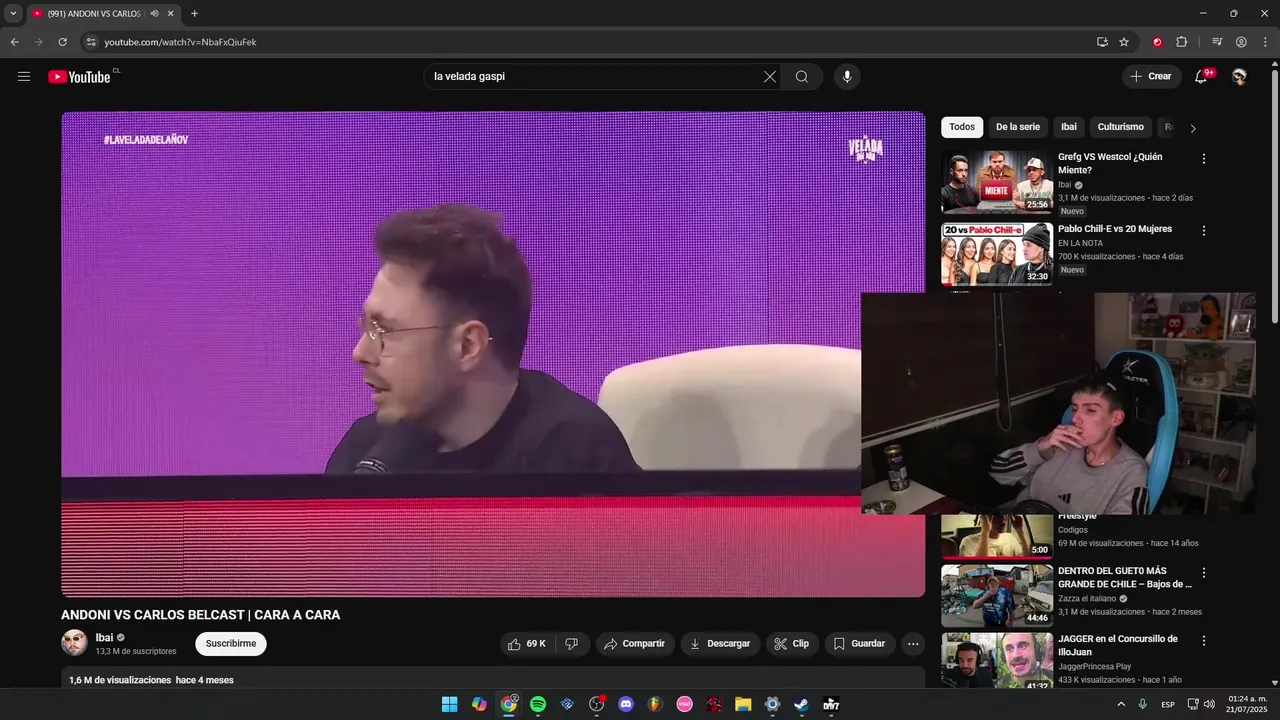The image size is (1280, 720).
Task: Open the red extension icon
Action: click(x=1157, y=42)
